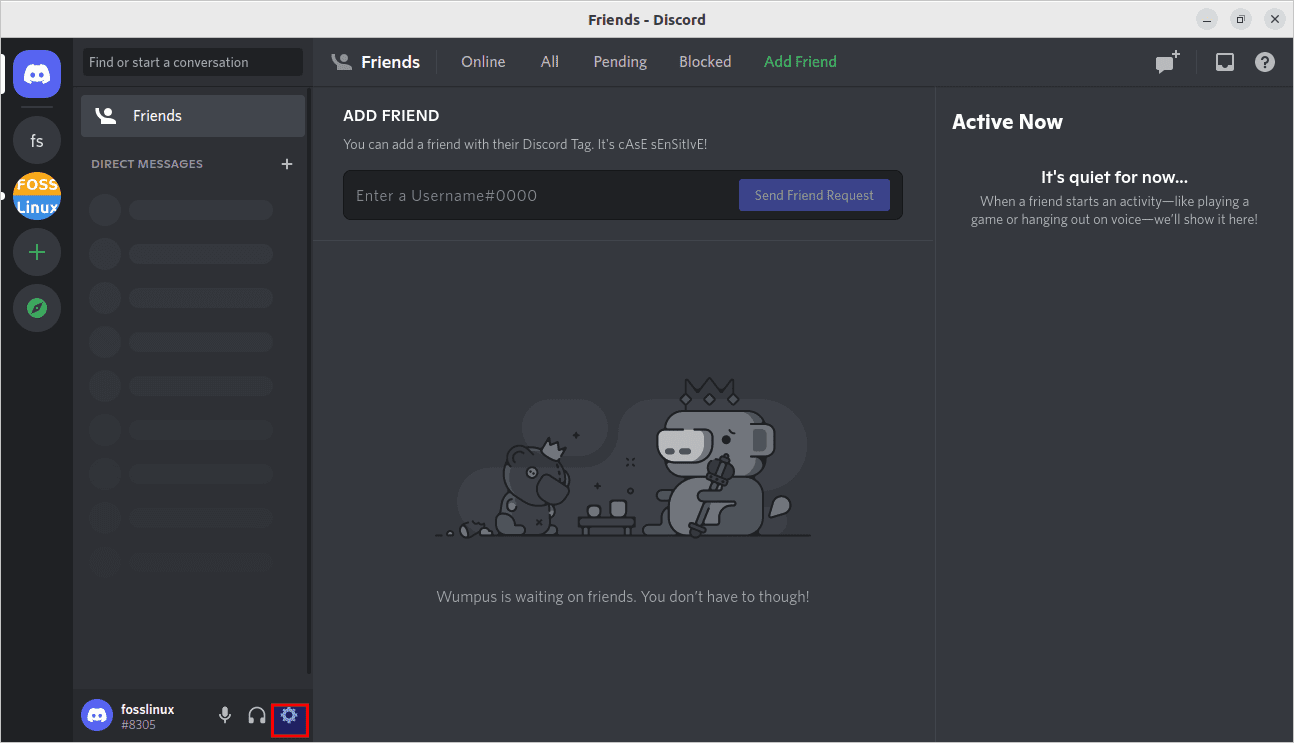1294x743 pixels.
Task: Maximize the Discord window
Action: tap(1241, 19)
